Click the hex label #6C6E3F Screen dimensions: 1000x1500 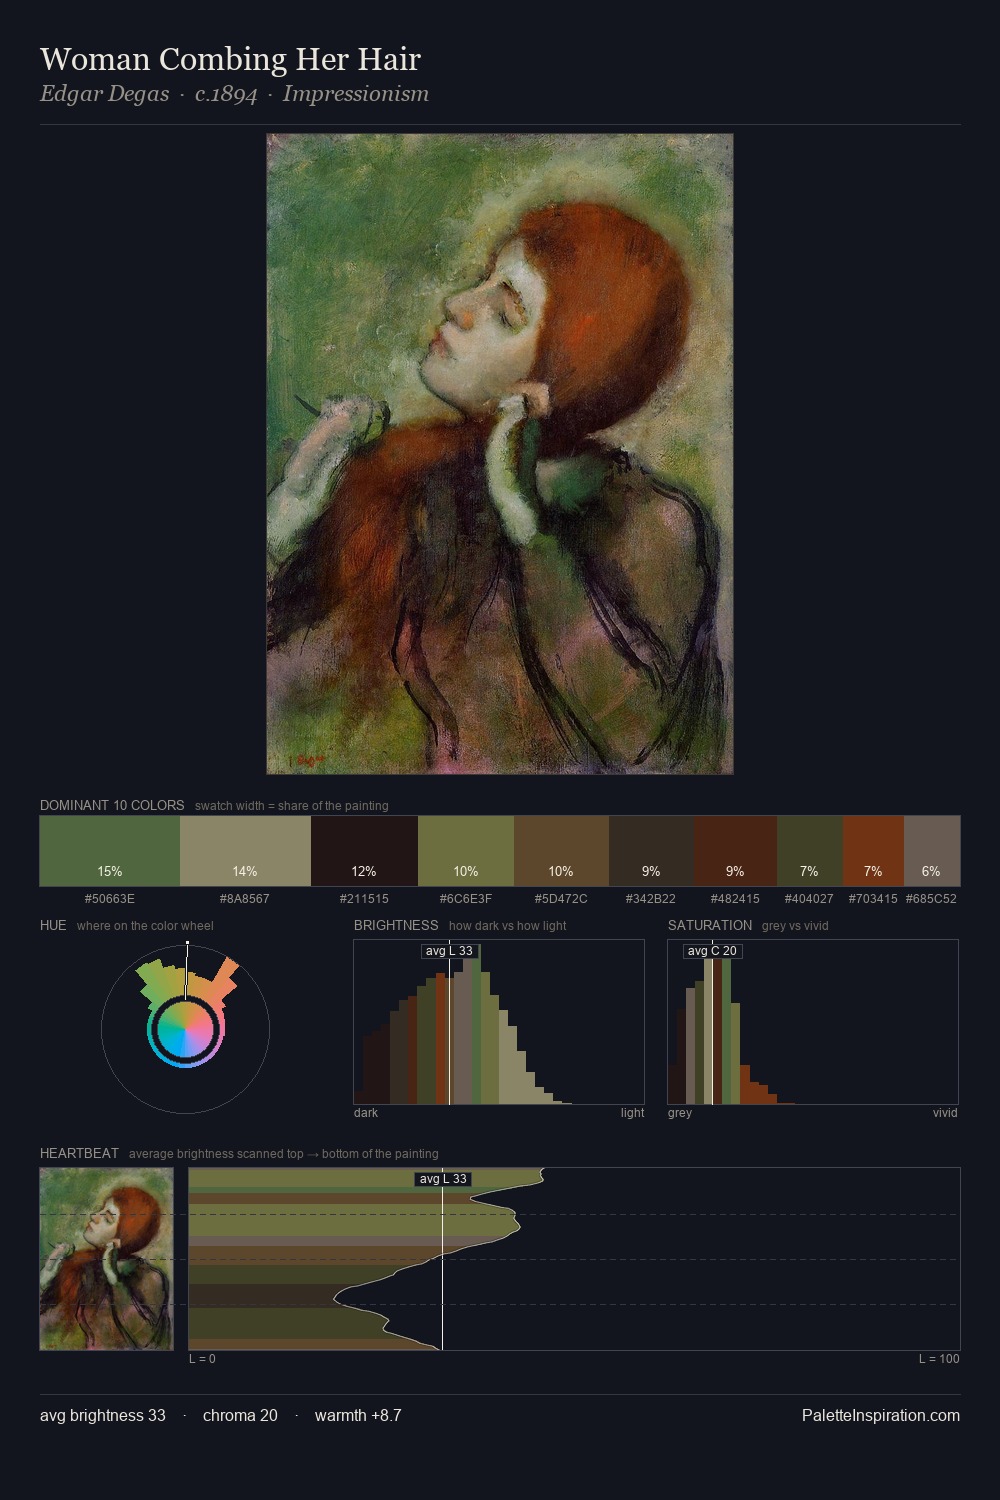click(x=466, y=899)
